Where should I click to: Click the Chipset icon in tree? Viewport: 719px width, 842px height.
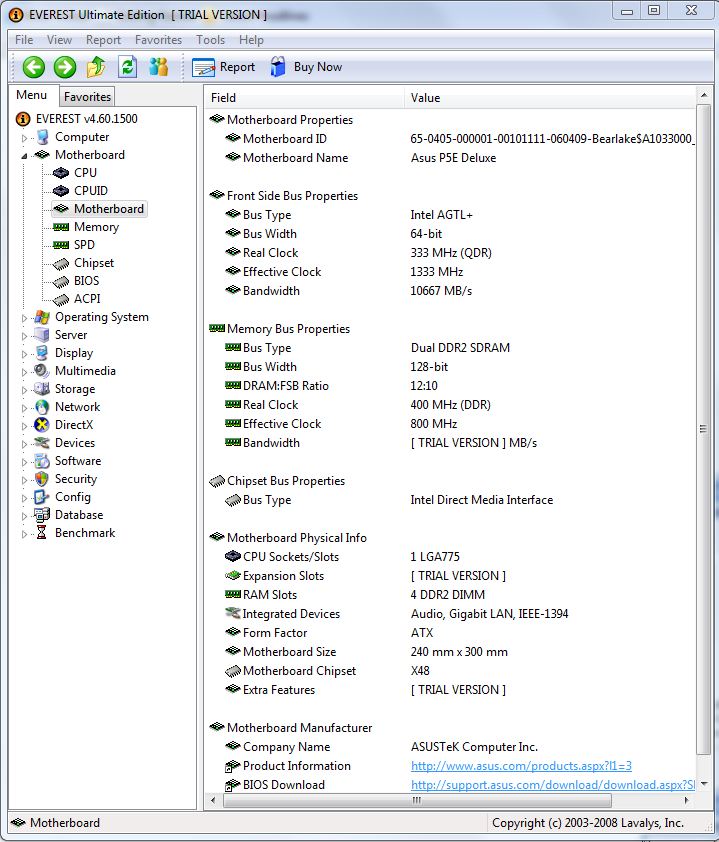(61, 263)
